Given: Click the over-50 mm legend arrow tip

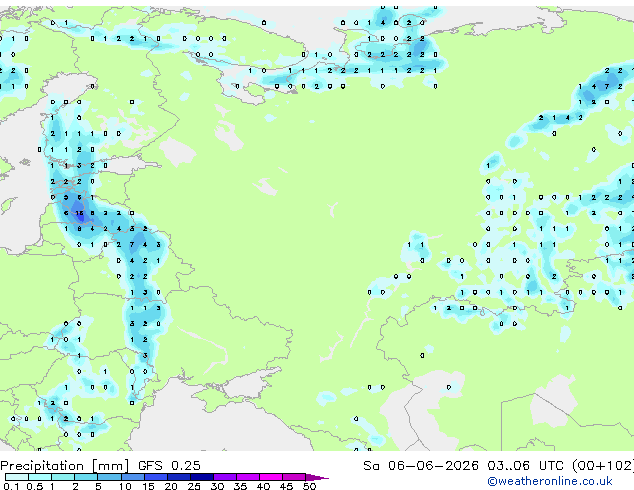Looking at the screenshot, I should [x=317, y=477].
